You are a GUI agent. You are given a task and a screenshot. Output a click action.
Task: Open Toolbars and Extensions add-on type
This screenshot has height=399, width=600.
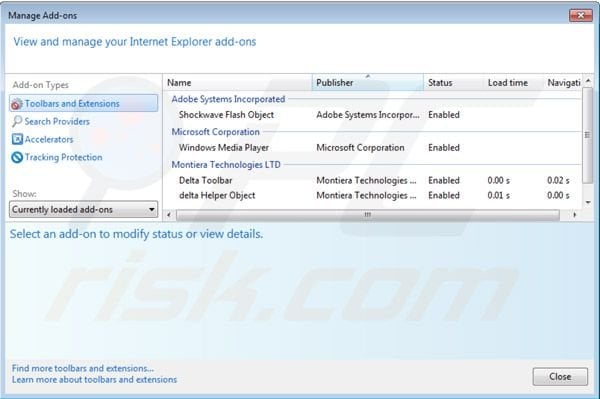(x=84, y=103)
